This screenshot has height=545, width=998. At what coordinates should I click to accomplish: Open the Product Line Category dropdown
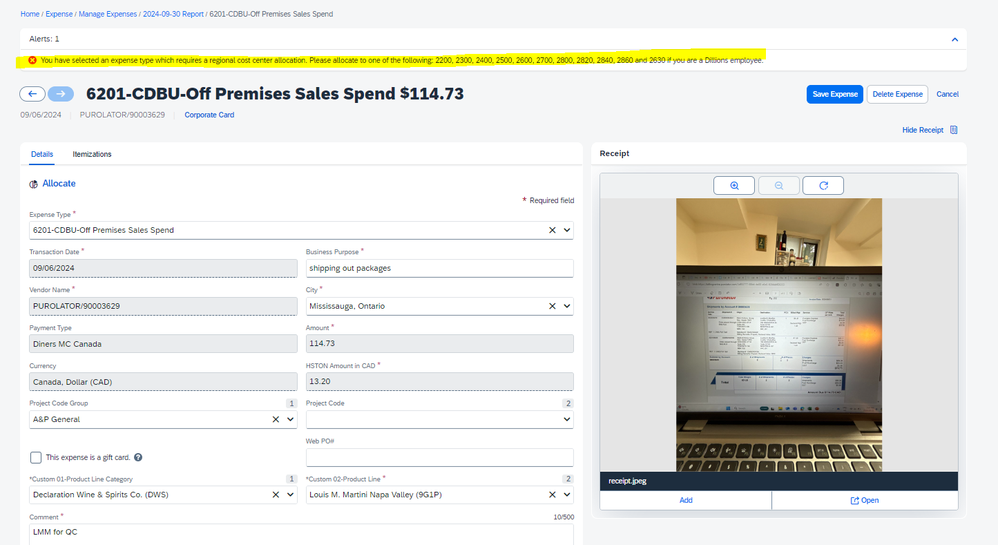290,495
